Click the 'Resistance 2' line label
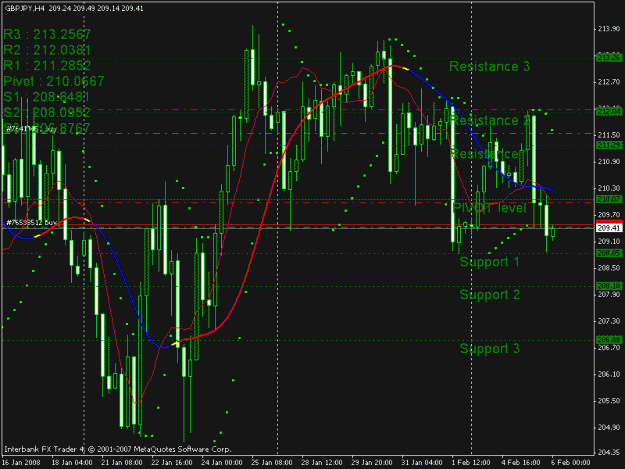The height and width of the screenshot is (469, 625). (490, 120)
